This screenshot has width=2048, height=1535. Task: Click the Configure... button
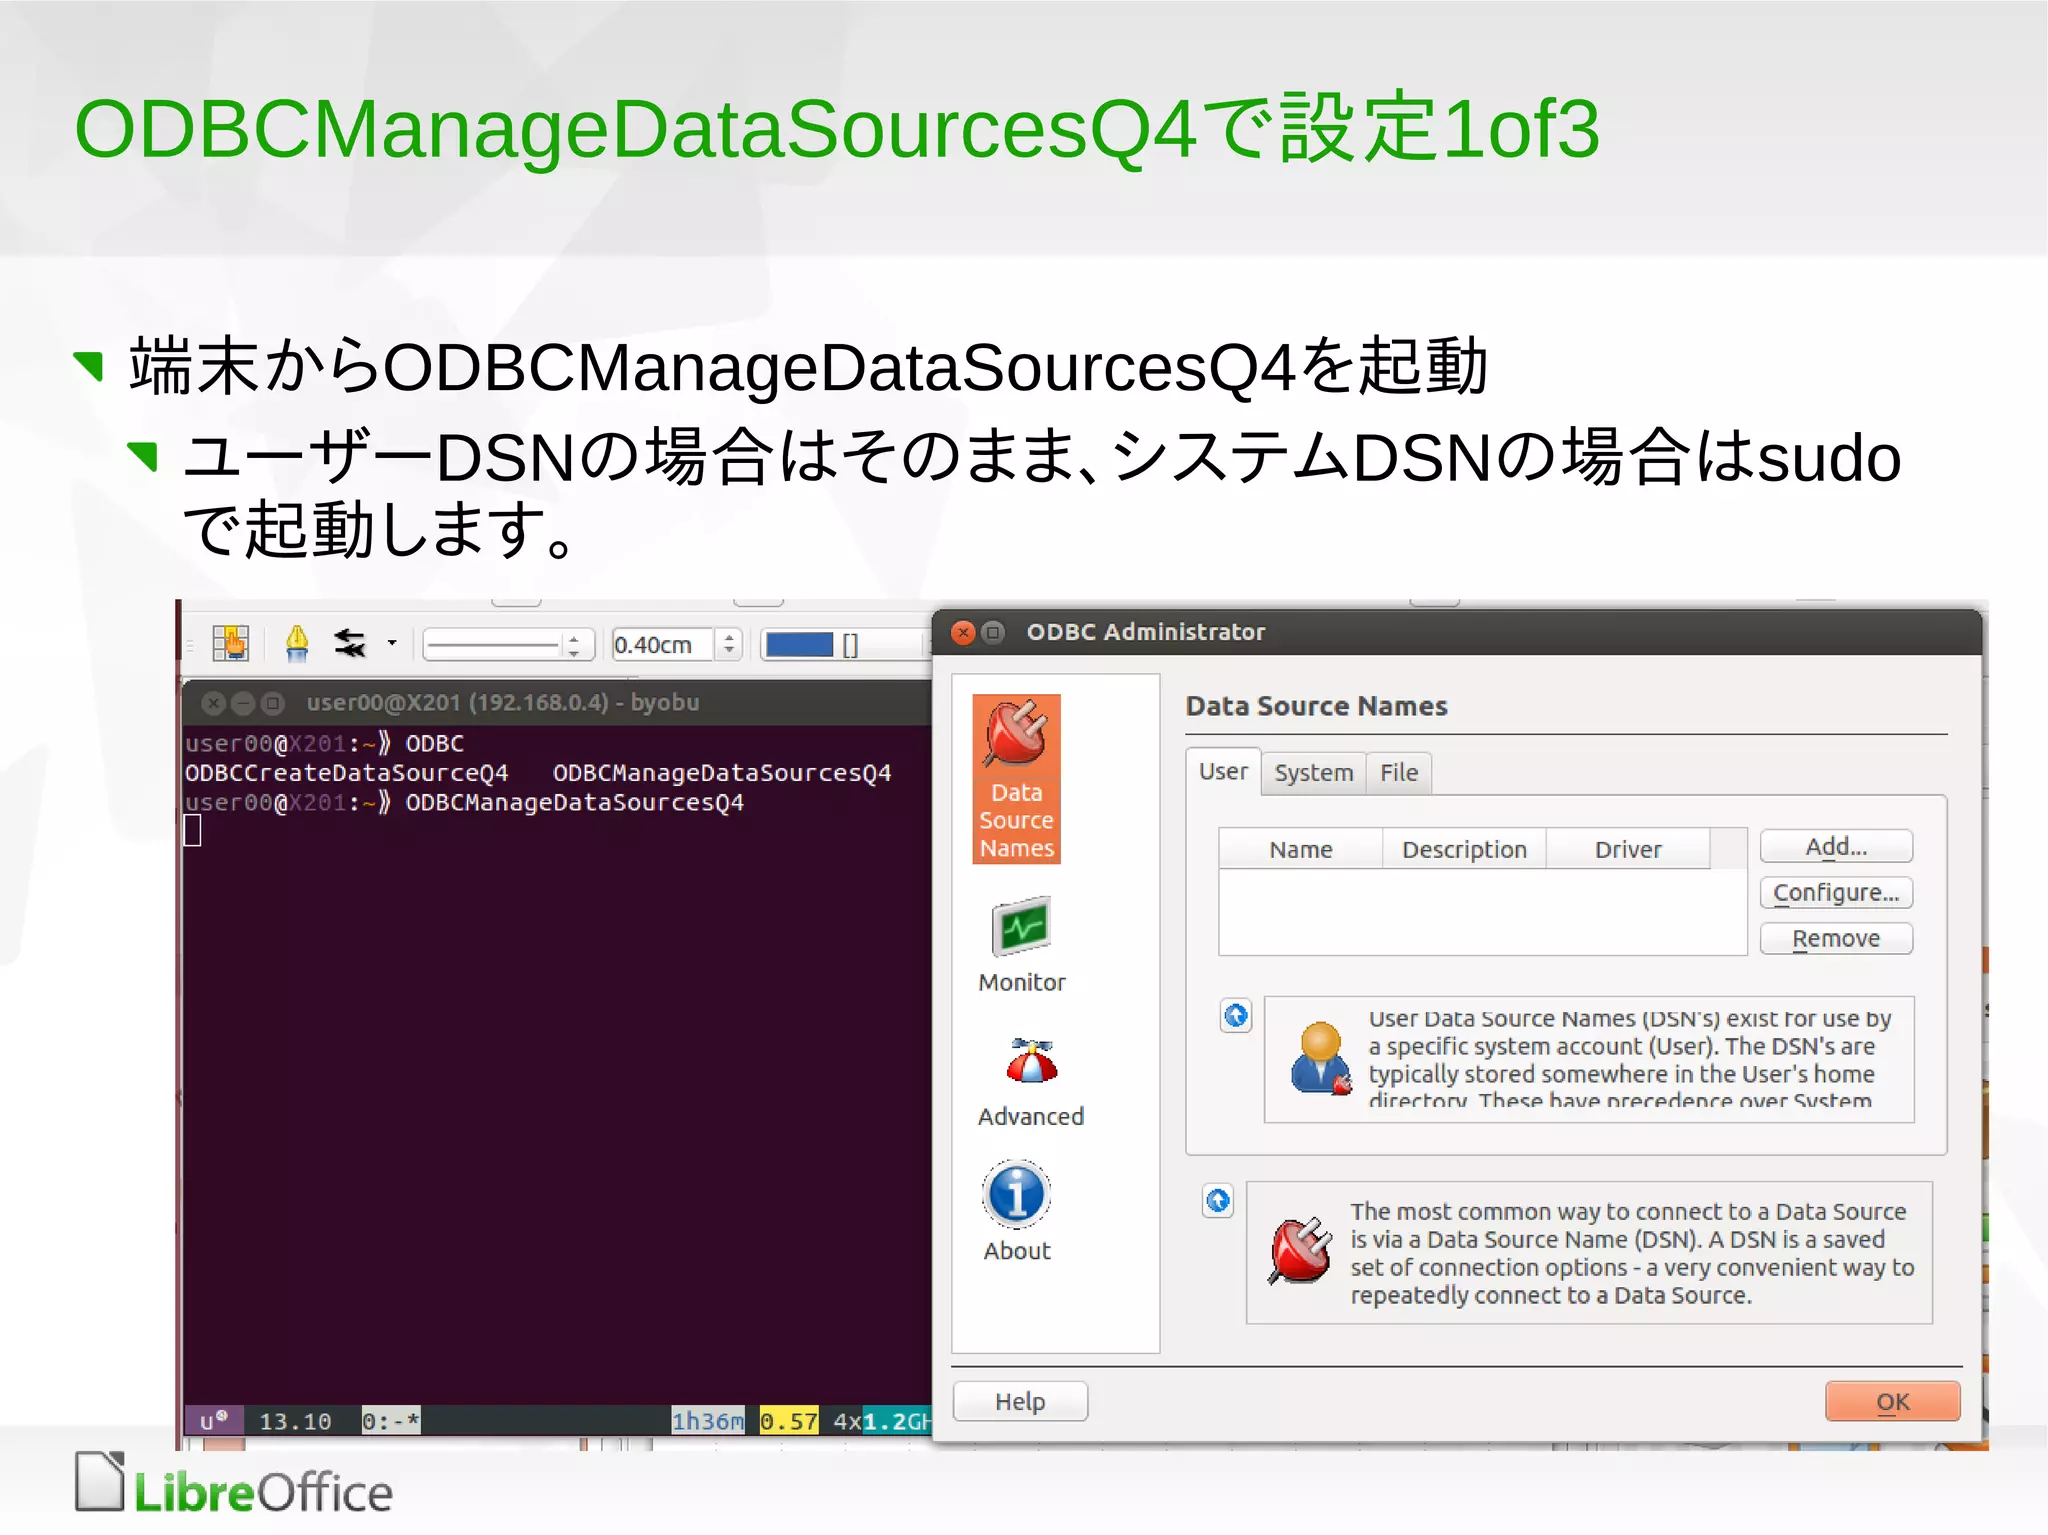tap(1836, 893)
